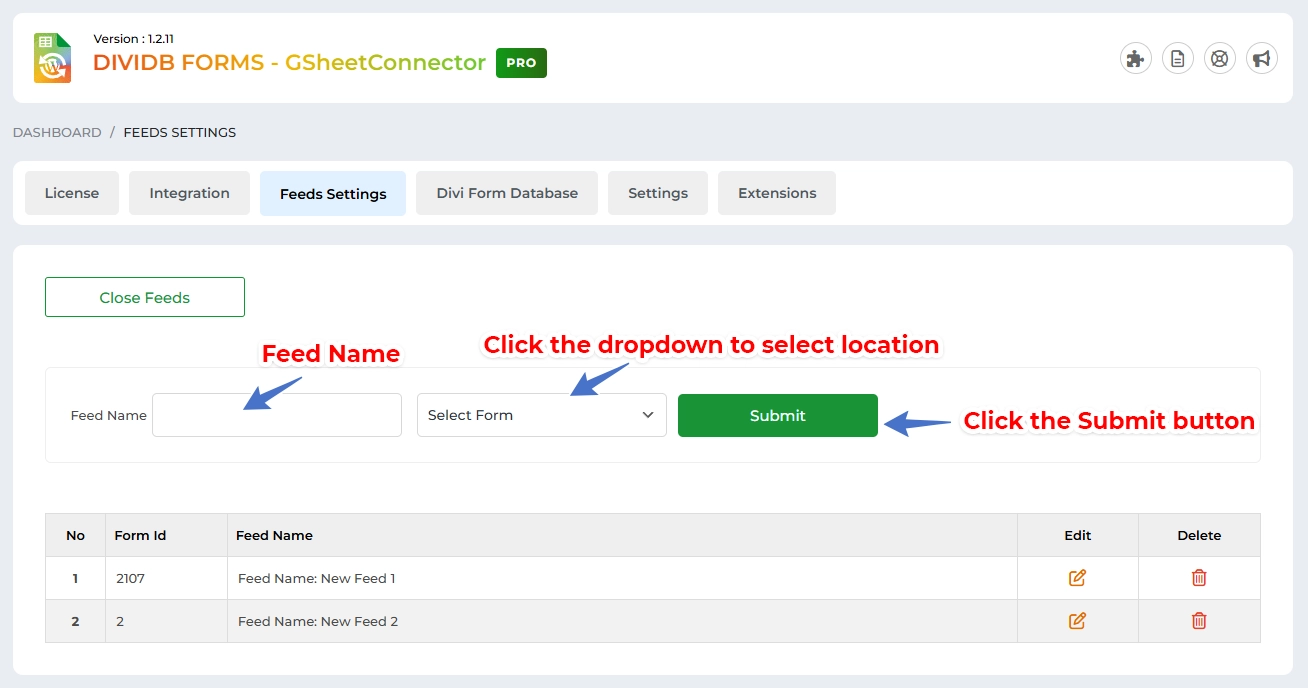Delete feed New Feed 1
The image size is (1308, 688).
click(1198, 577)
